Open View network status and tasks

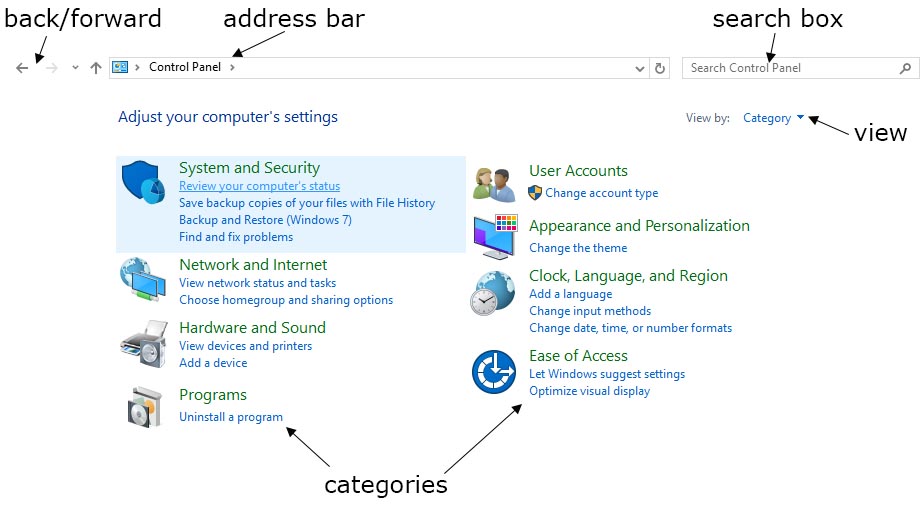tap(257, 283)
